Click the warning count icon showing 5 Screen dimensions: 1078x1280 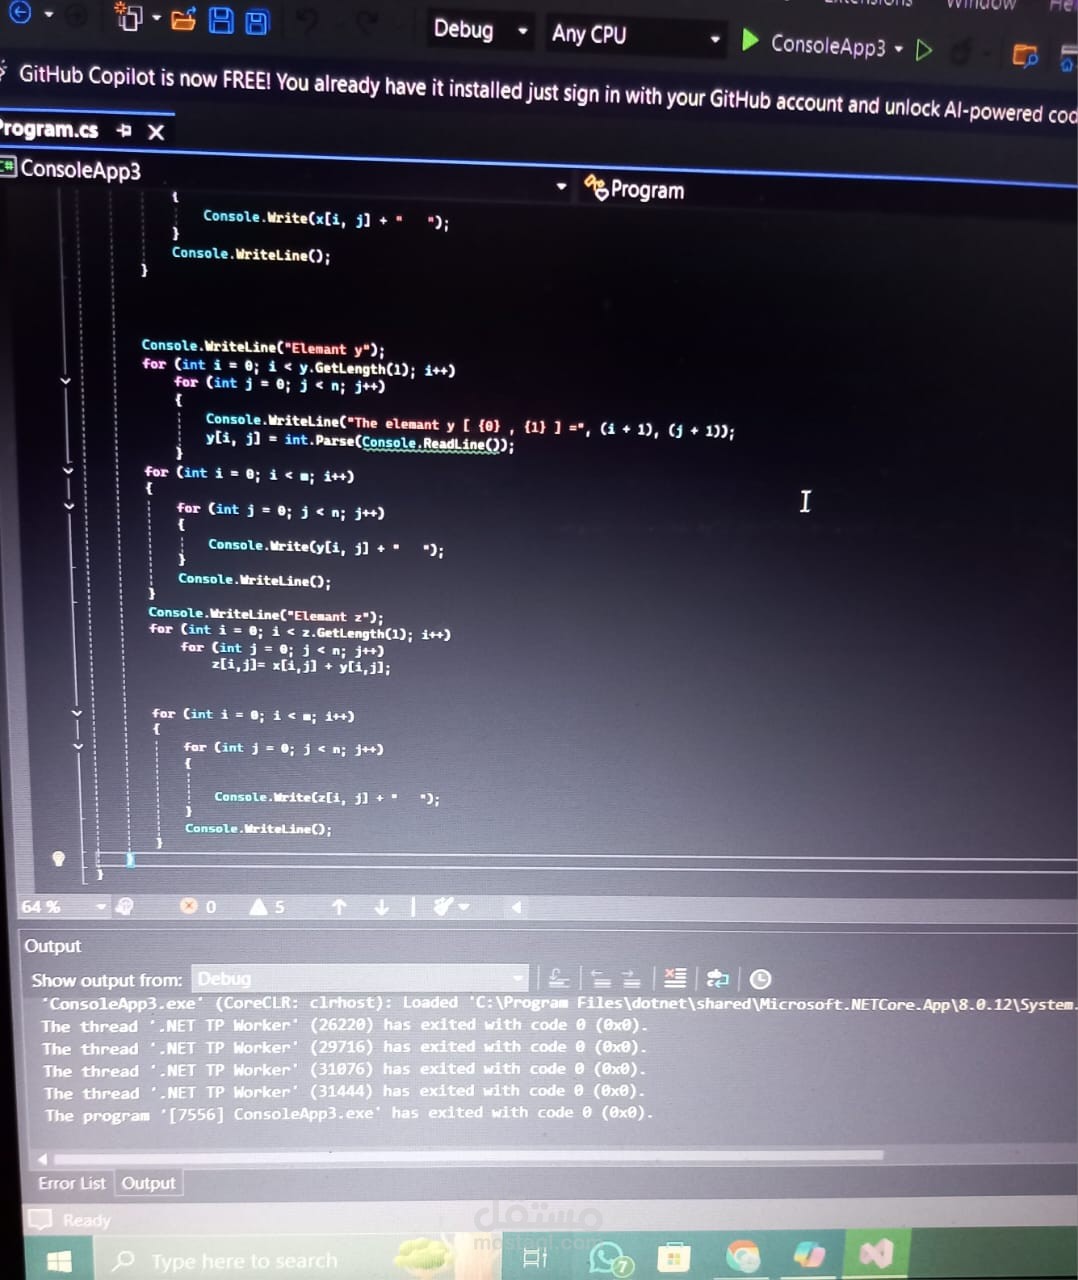tap(258, 906)
